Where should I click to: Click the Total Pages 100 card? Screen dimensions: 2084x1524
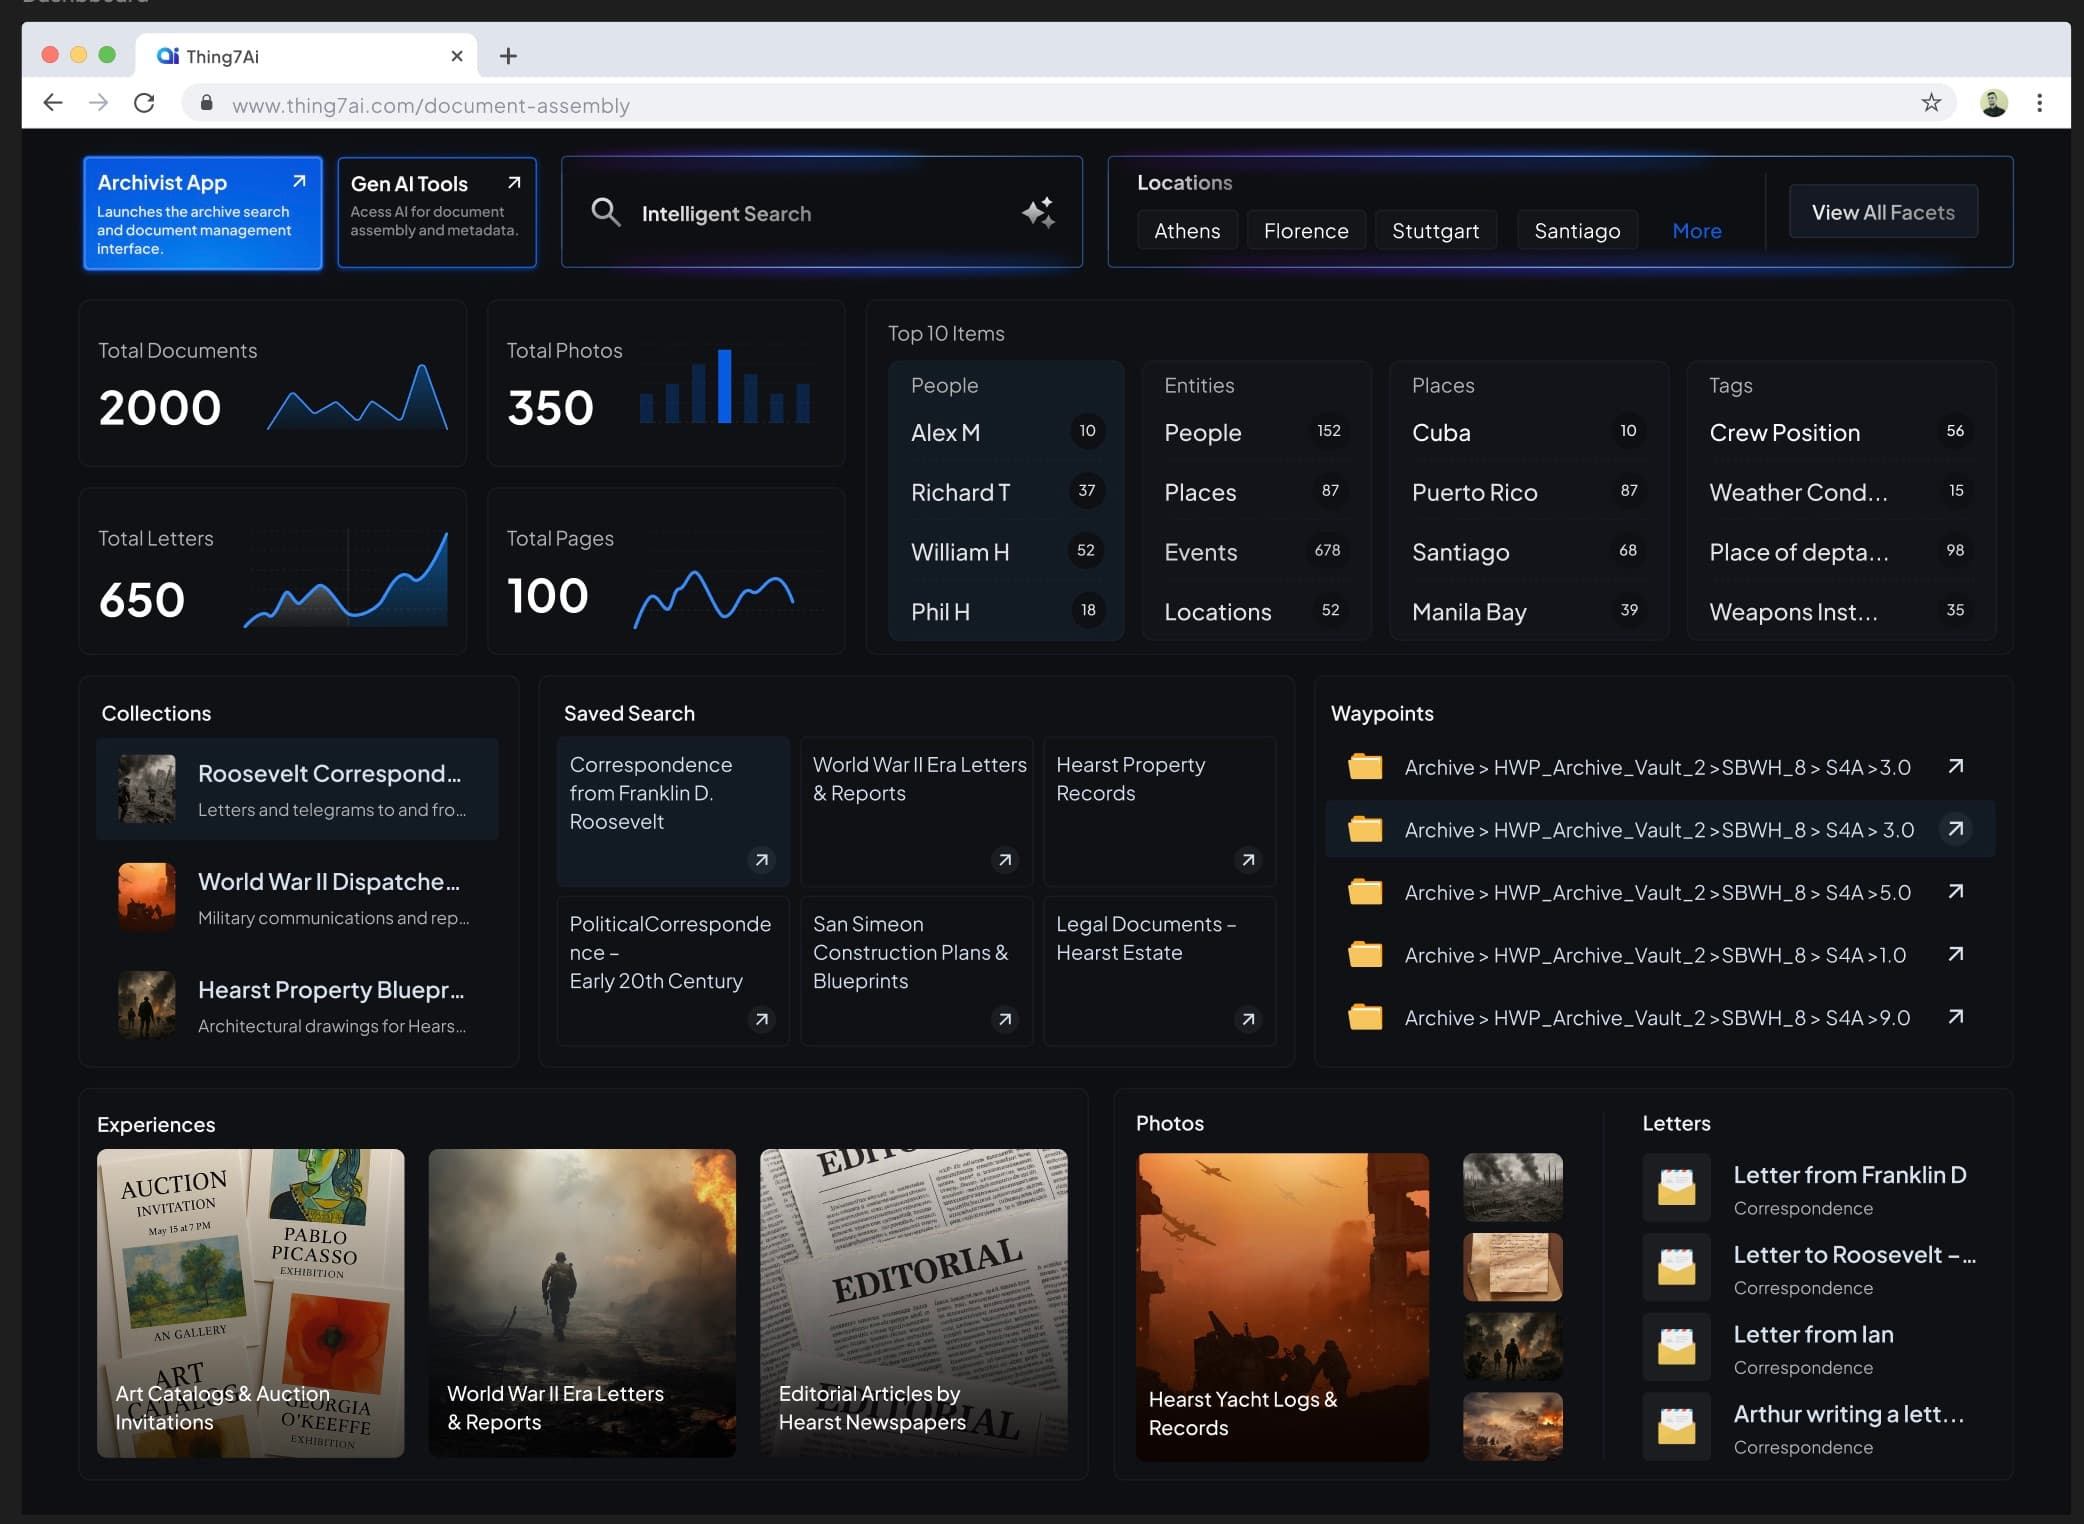pyautogui.click(x=666, y=571)
